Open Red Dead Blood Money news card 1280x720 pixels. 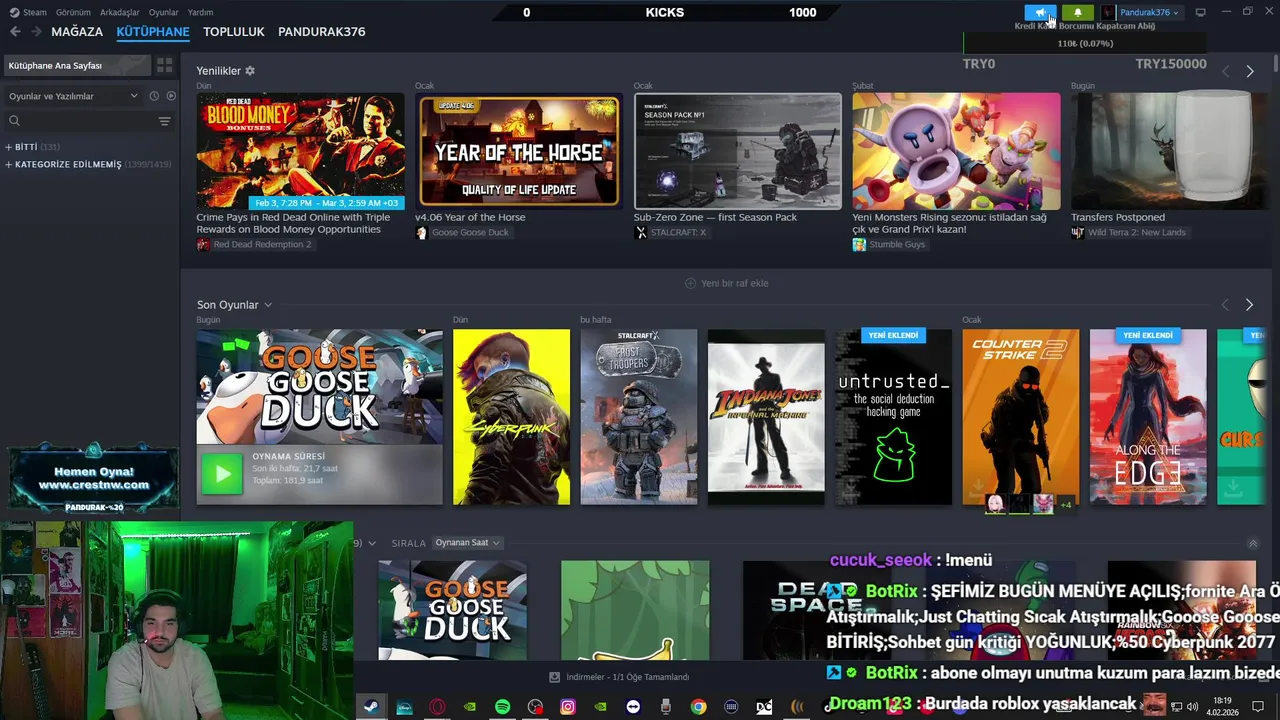point(300,151)
